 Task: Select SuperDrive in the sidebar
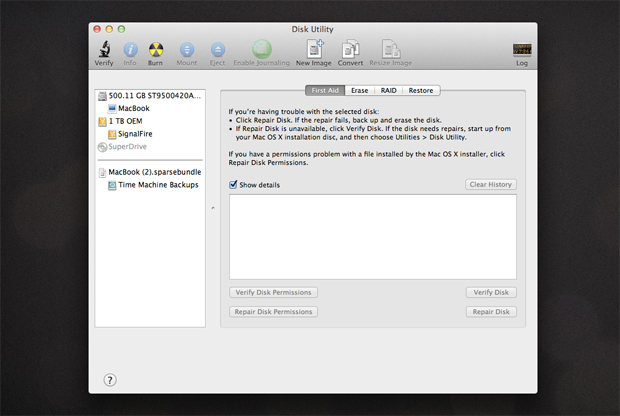click(150, 146)
